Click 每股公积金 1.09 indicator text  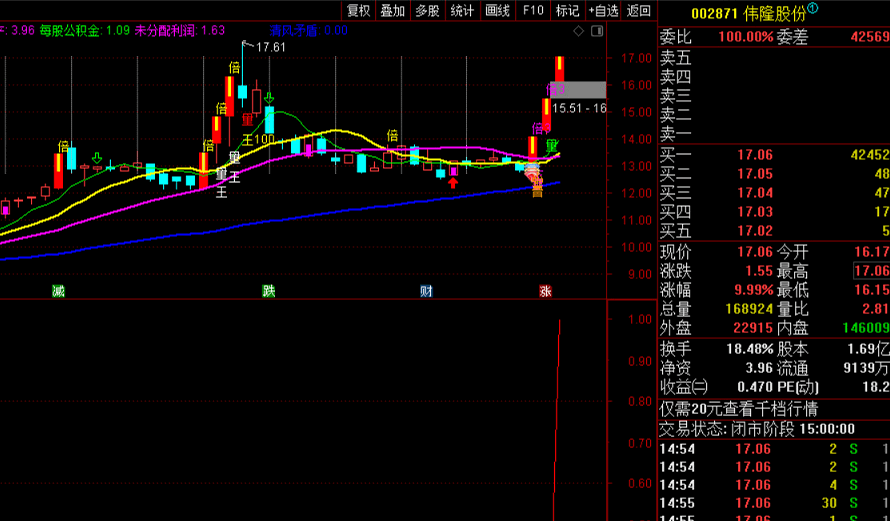click(x=85, y=31)
